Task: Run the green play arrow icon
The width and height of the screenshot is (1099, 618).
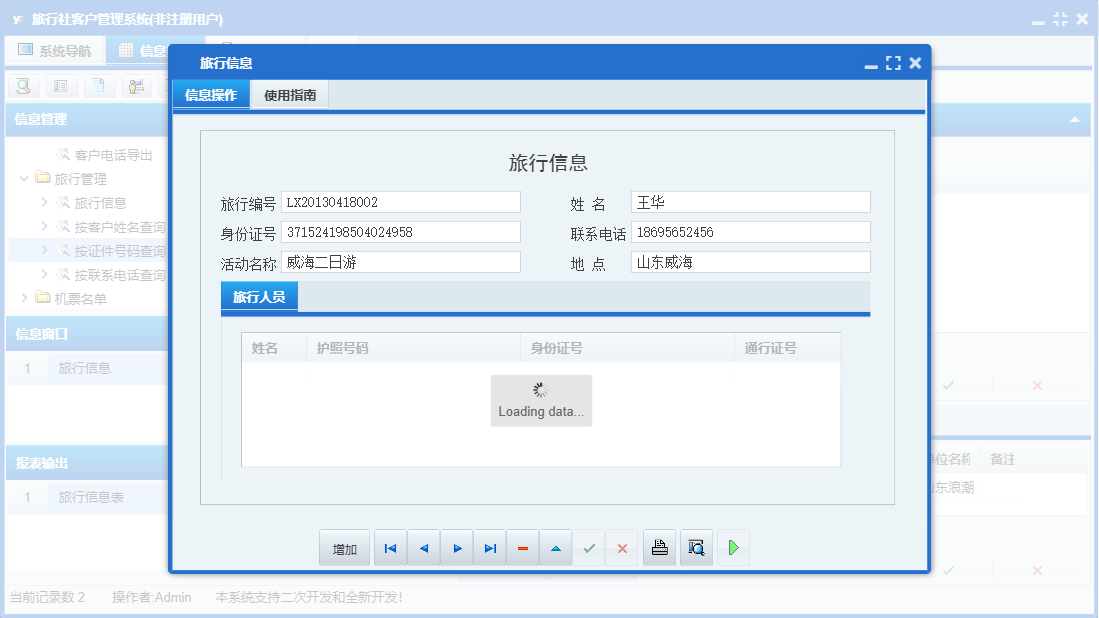Action: coord(733,547)
